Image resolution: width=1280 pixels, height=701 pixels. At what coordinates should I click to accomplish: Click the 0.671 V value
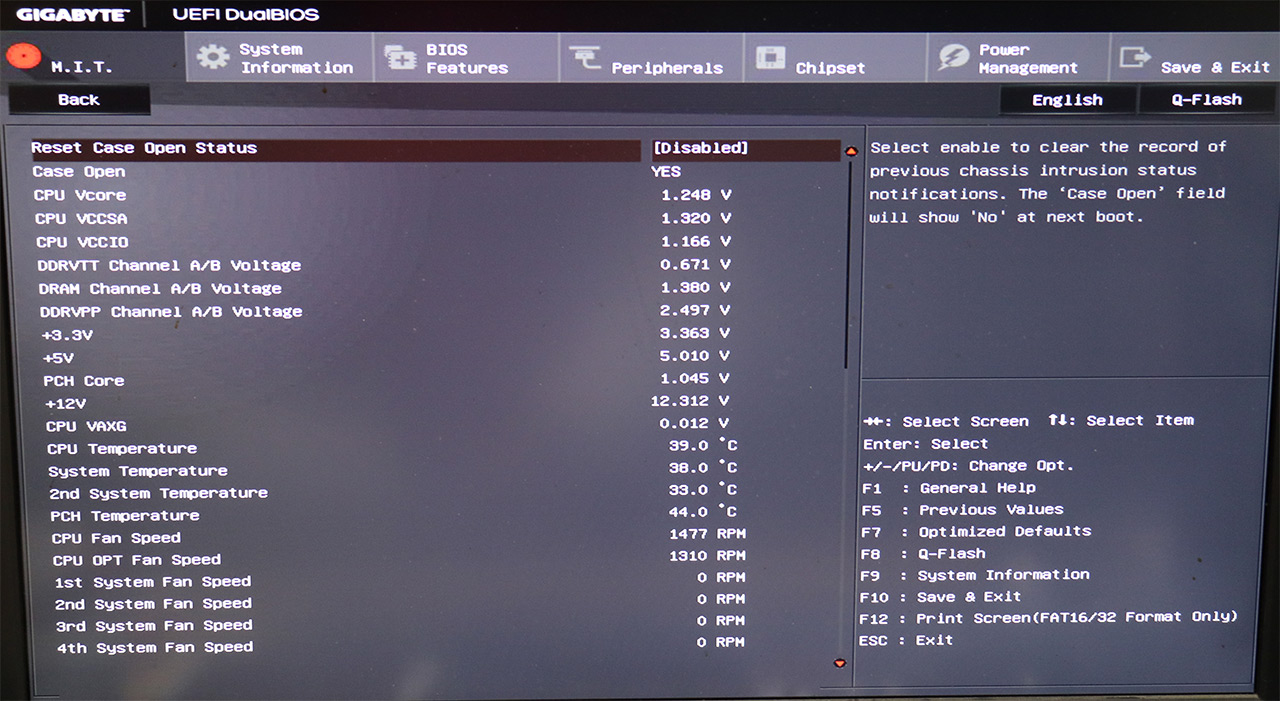pyautogui.click(x=696, y=264)
